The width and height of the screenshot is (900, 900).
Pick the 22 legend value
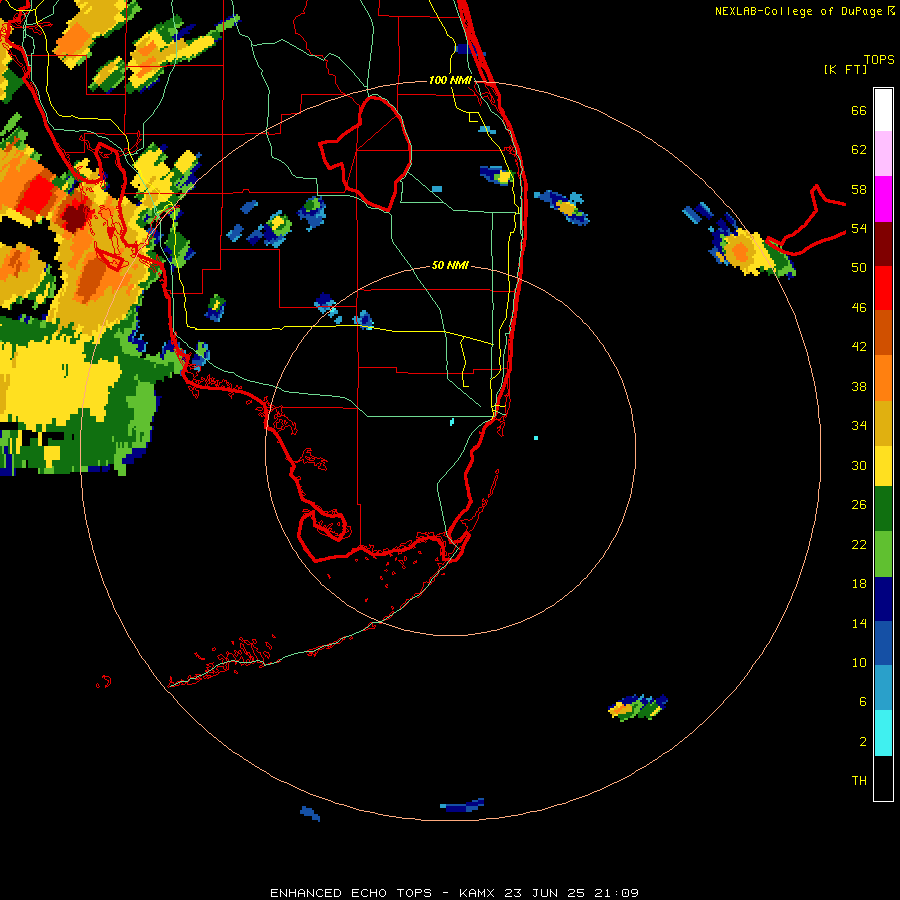pos(859,544)
